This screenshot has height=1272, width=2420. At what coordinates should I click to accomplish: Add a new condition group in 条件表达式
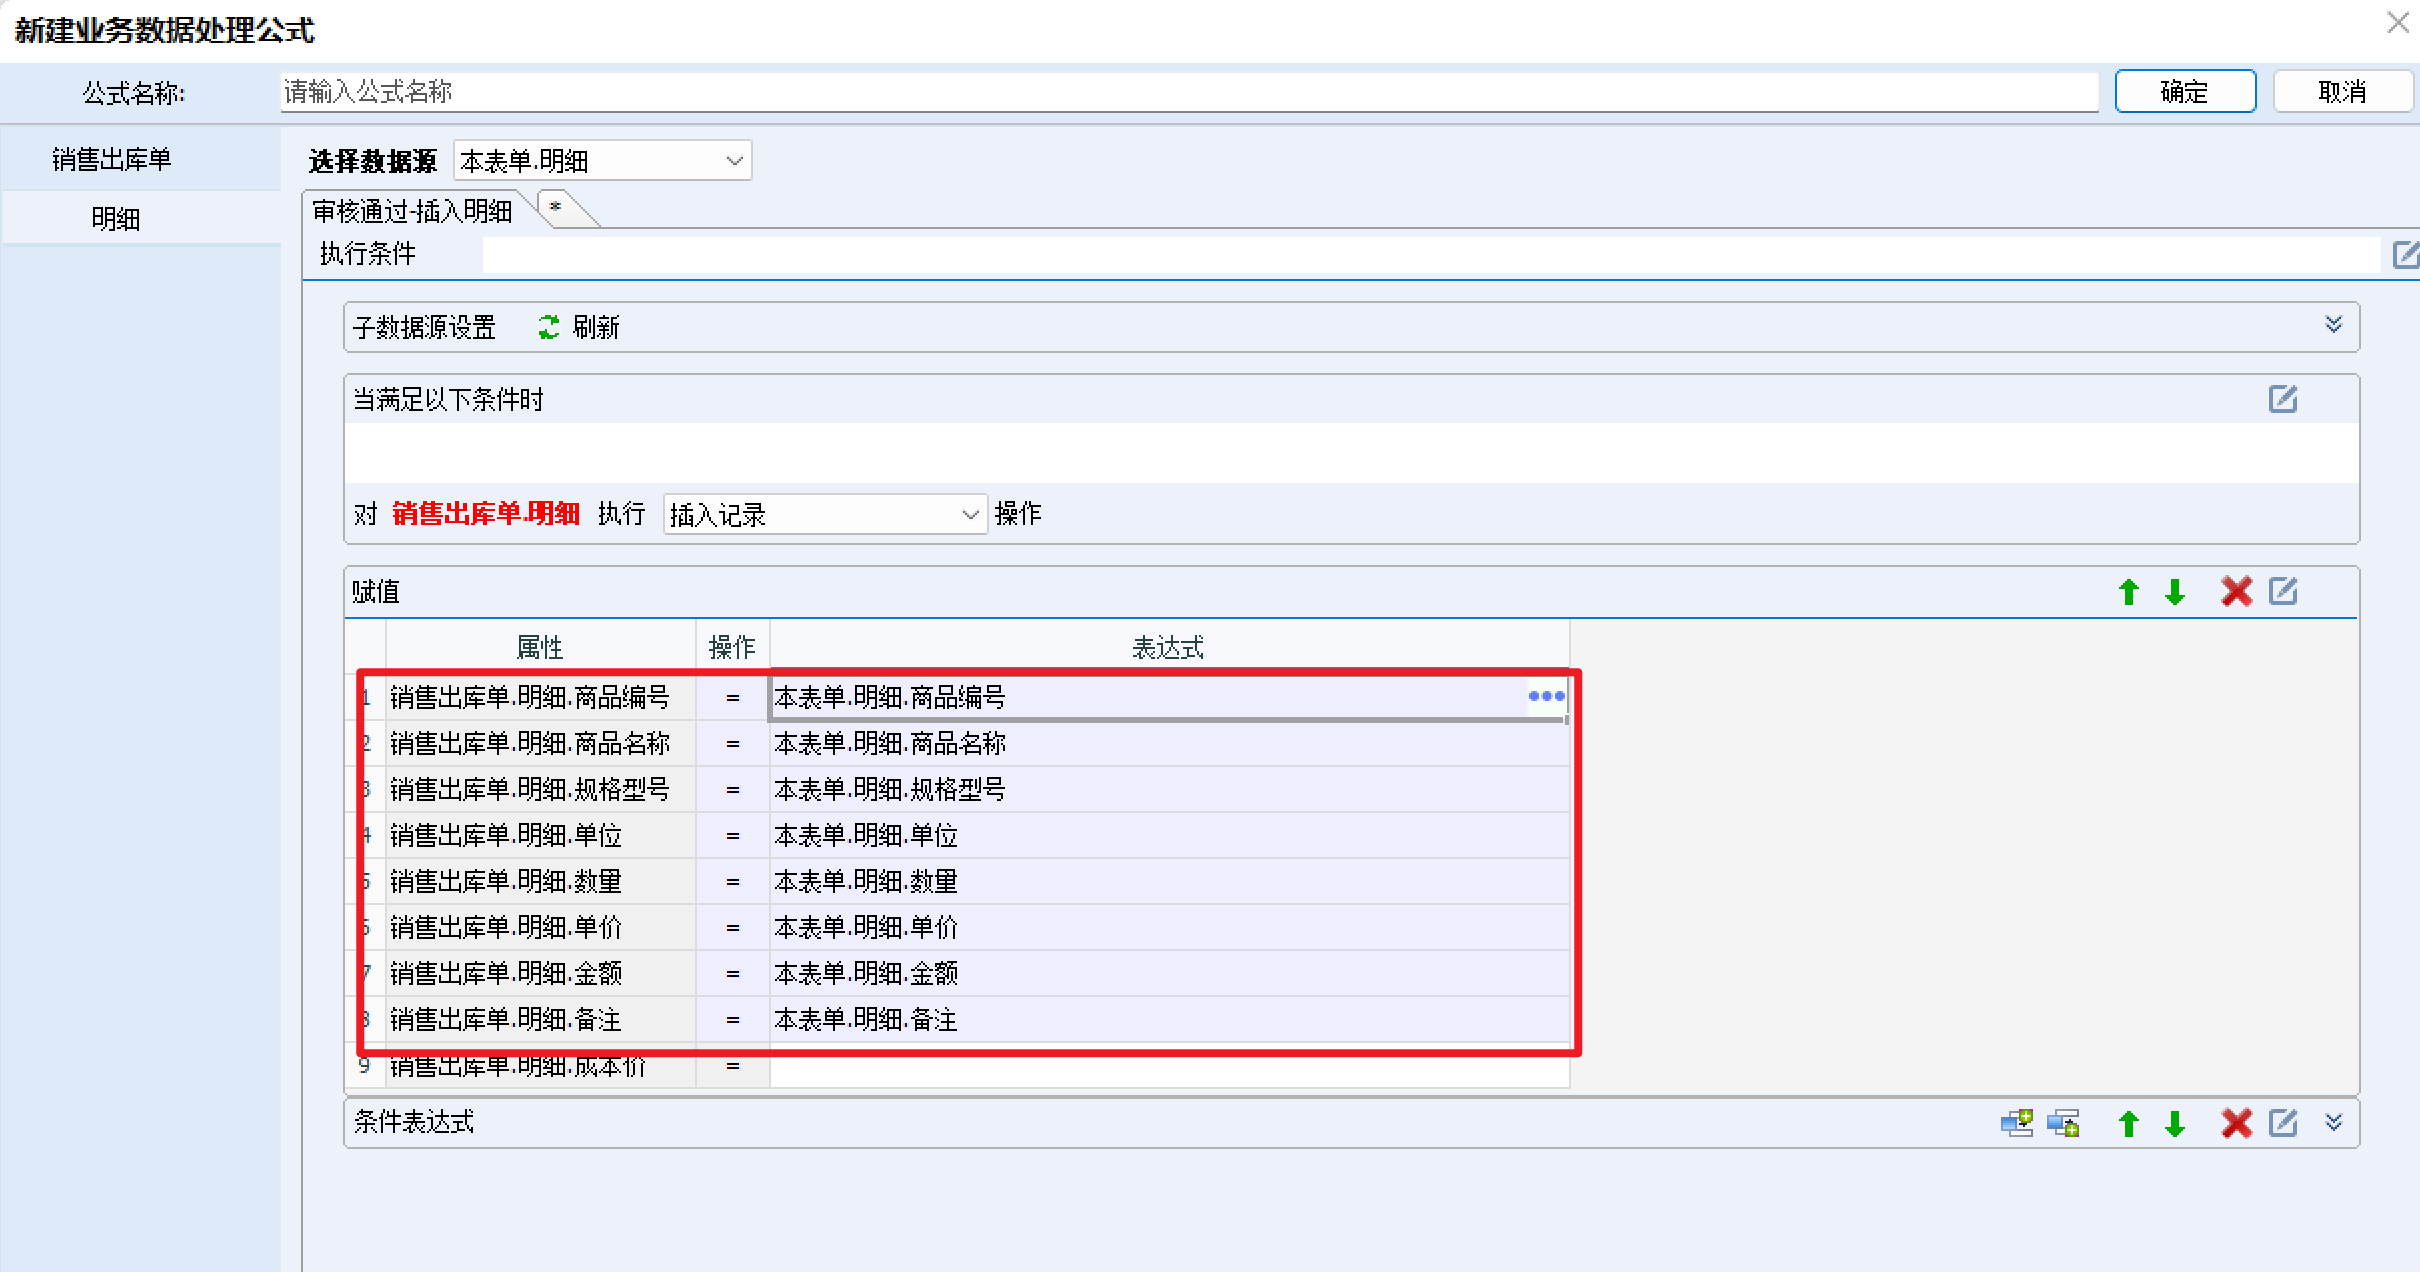pyautogui.click(x=2017, y=1123)
